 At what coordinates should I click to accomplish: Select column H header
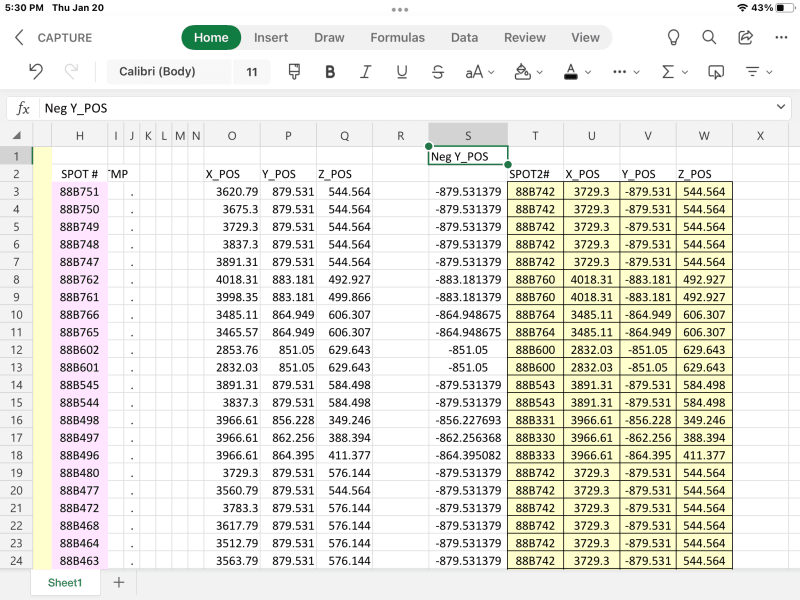pyautogui.click(x=80, y=136)
